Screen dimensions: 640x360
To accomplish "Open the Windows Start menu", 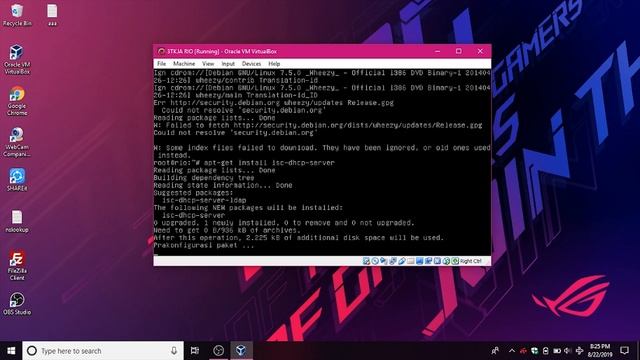I will click(11, 351).
